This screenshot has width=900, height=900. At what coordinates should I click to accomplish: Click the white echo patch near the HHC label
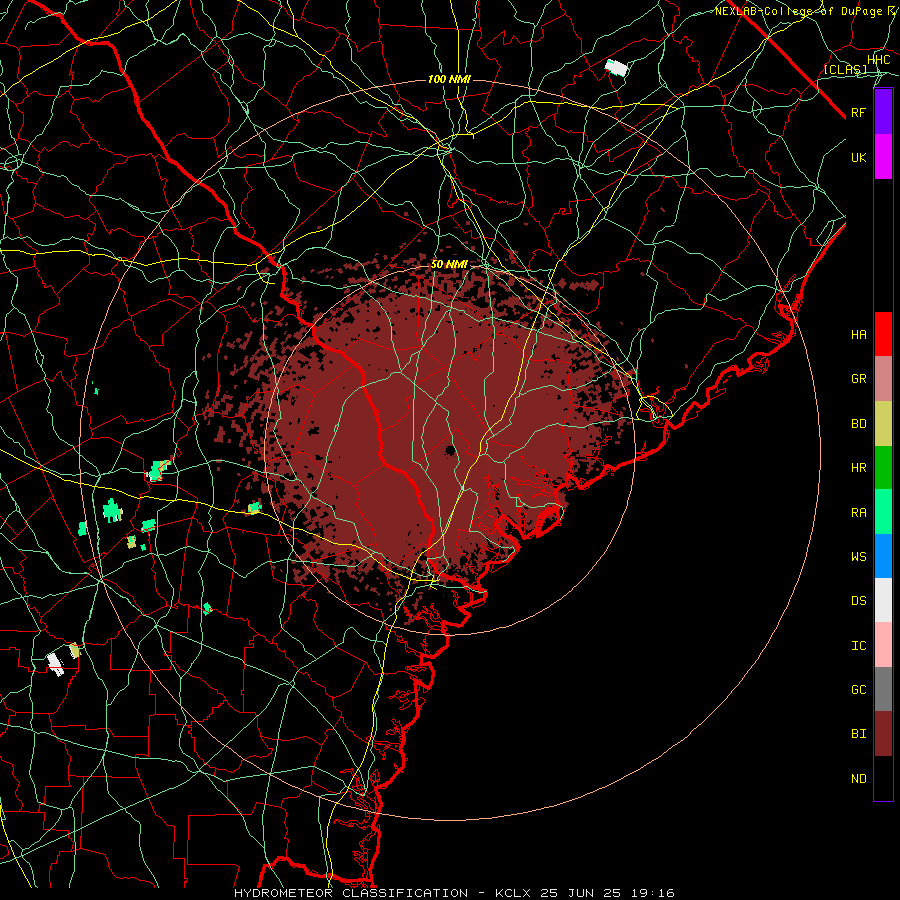pos(616,68)
